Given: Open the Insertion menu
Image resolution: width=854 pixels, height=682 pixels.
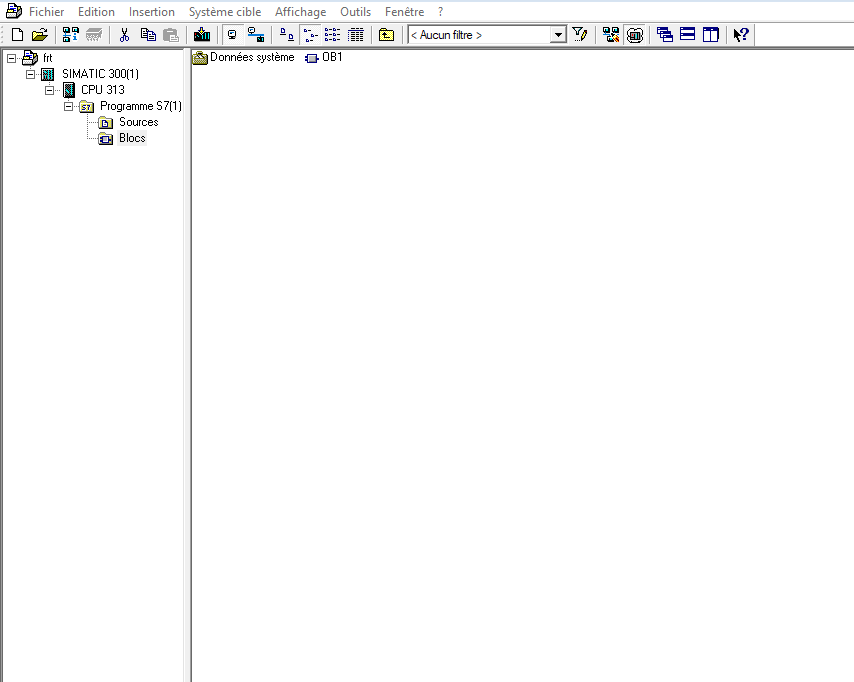Looking at the screenshot, I should [x=151, y=12].
